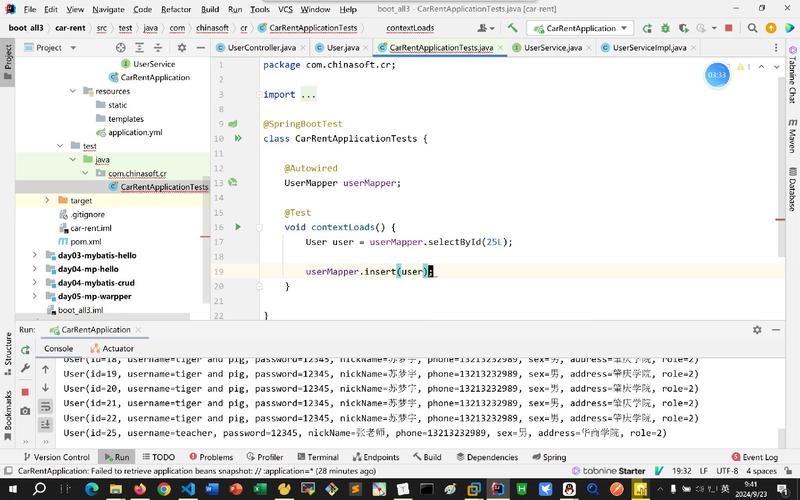
Task: Open the Database side tool window
Action: tap(792, 189)
